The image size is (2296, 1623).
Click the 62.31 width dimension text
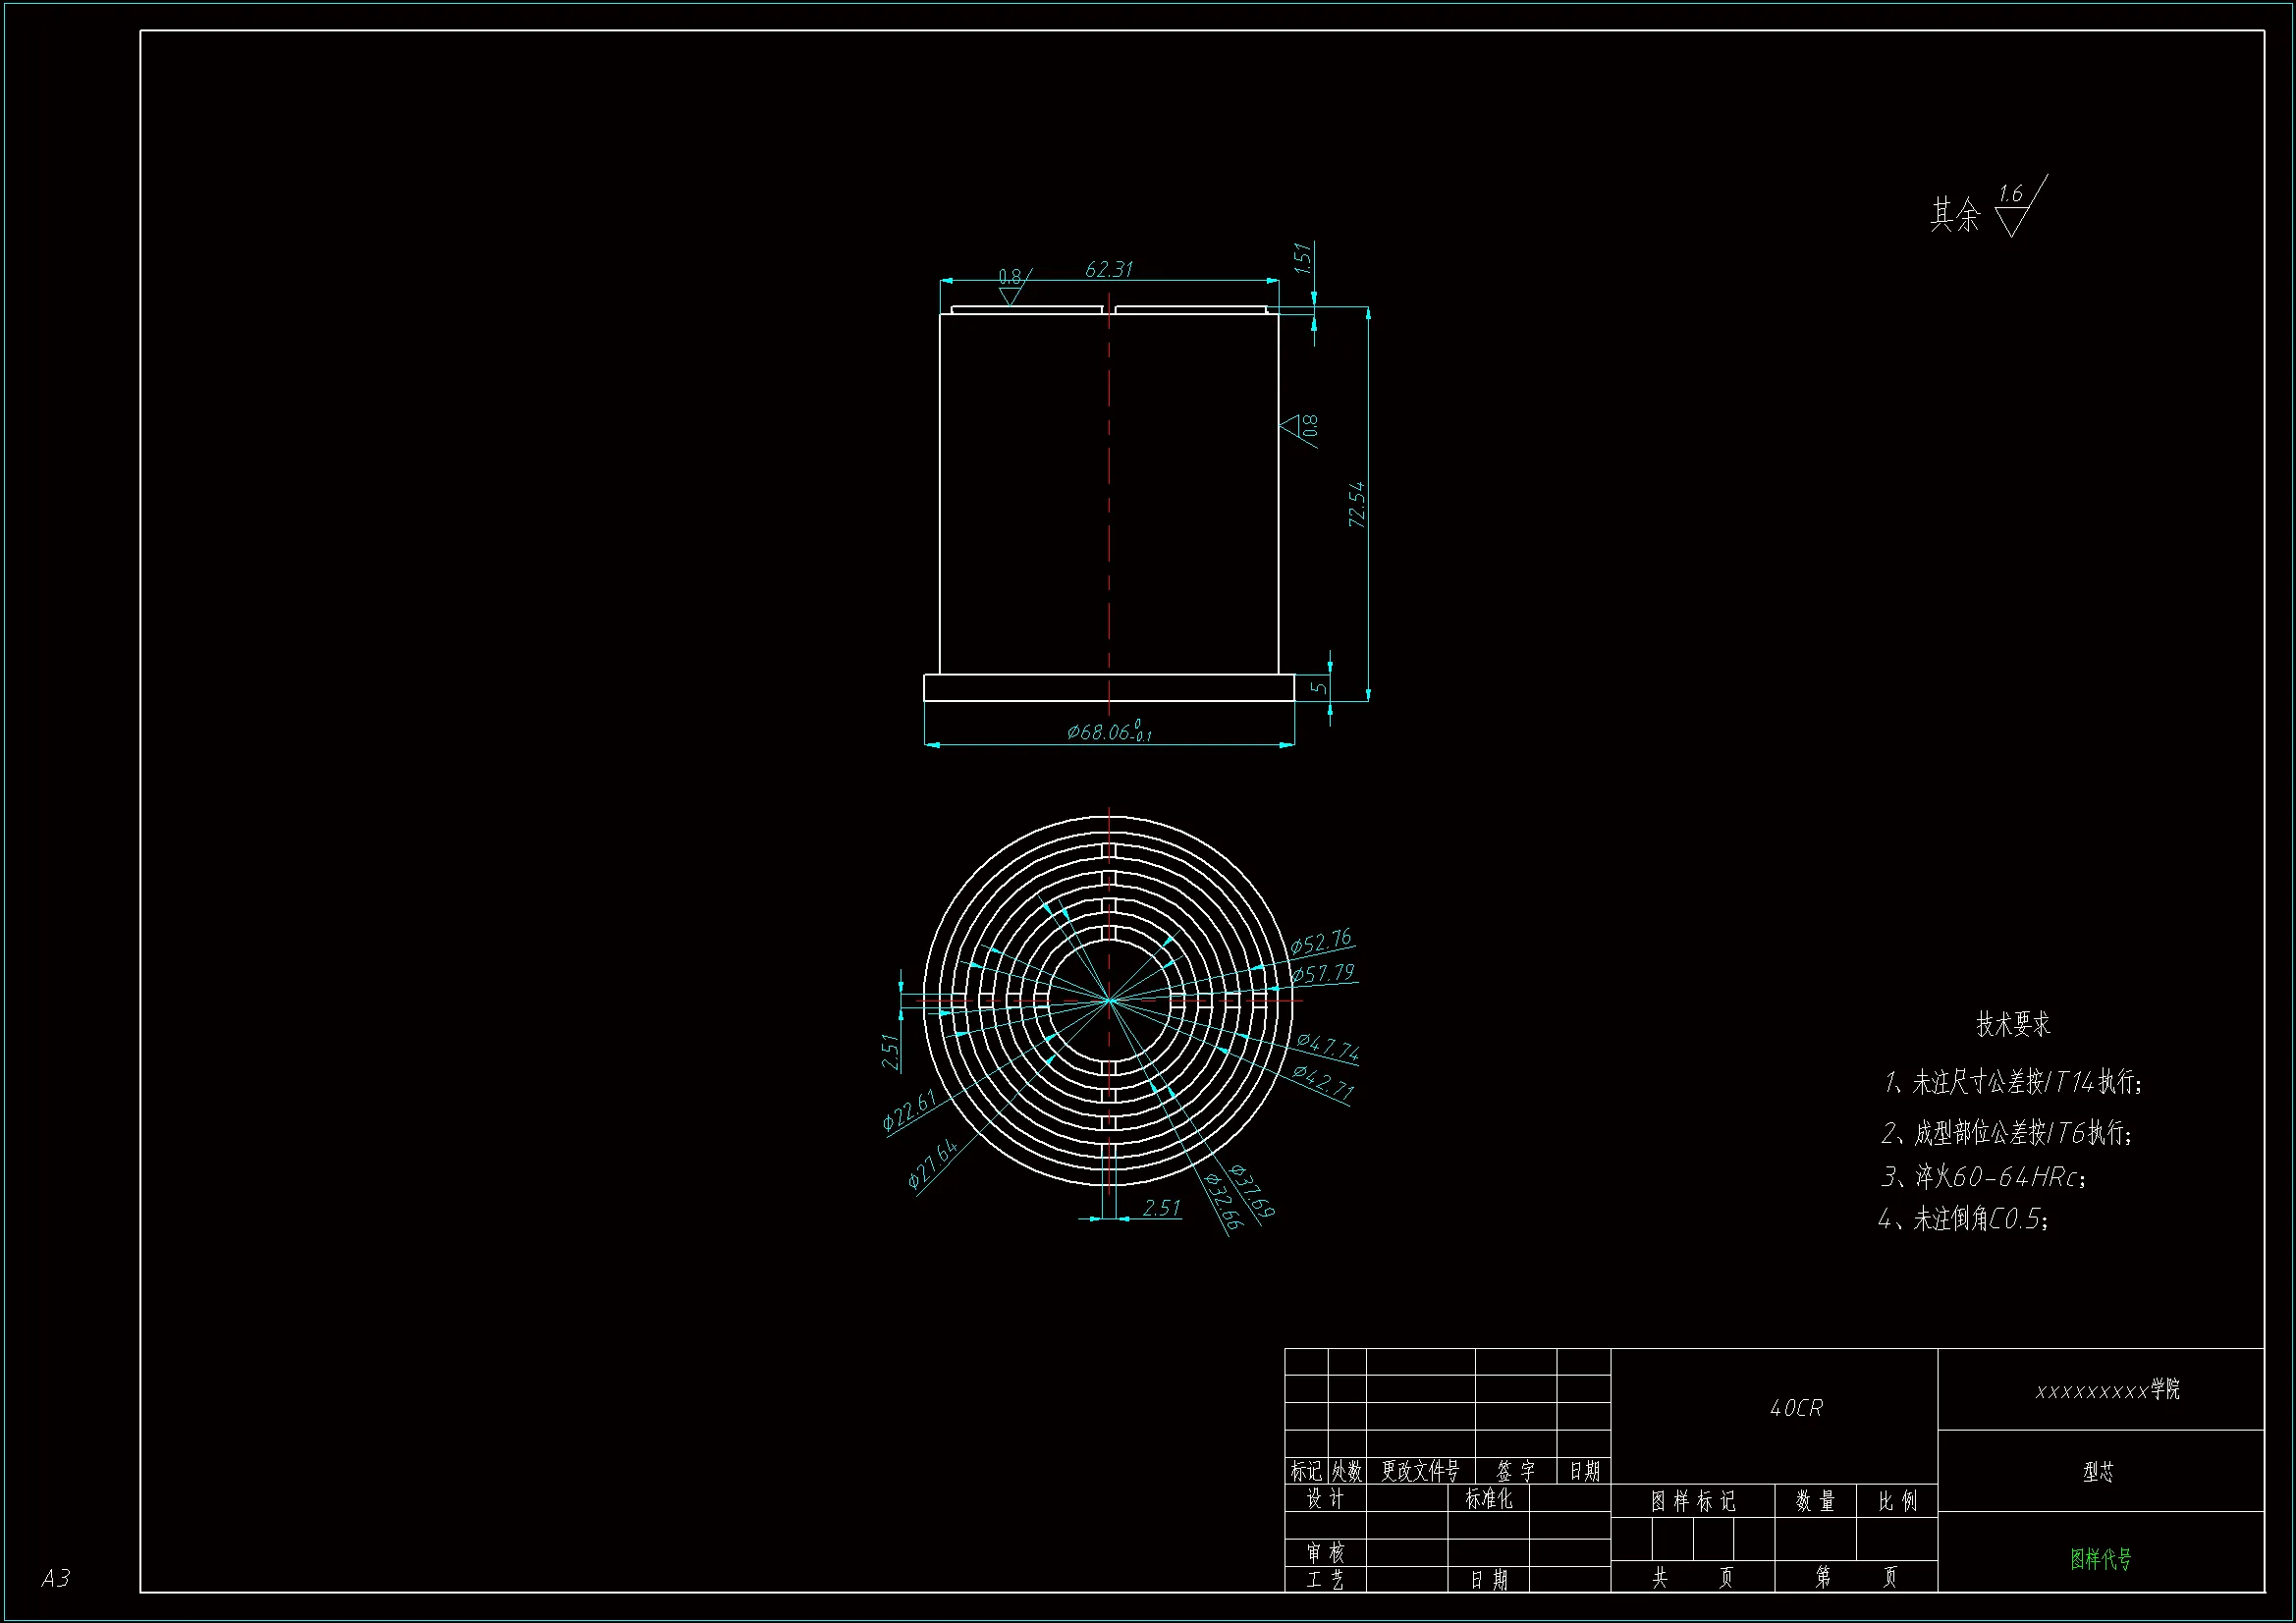(x=1108, y=270)
